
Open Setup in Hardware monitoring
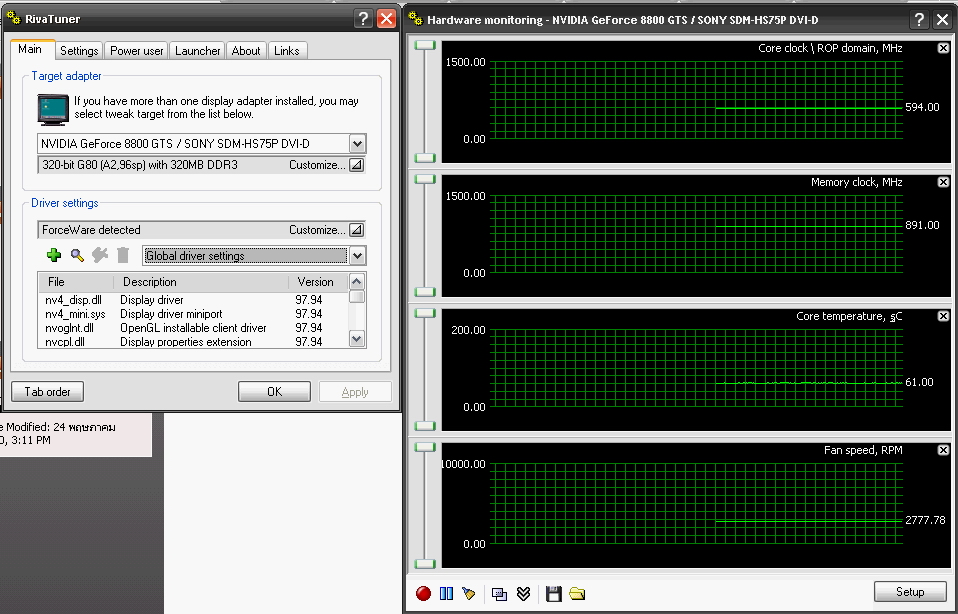coord(910,591)
